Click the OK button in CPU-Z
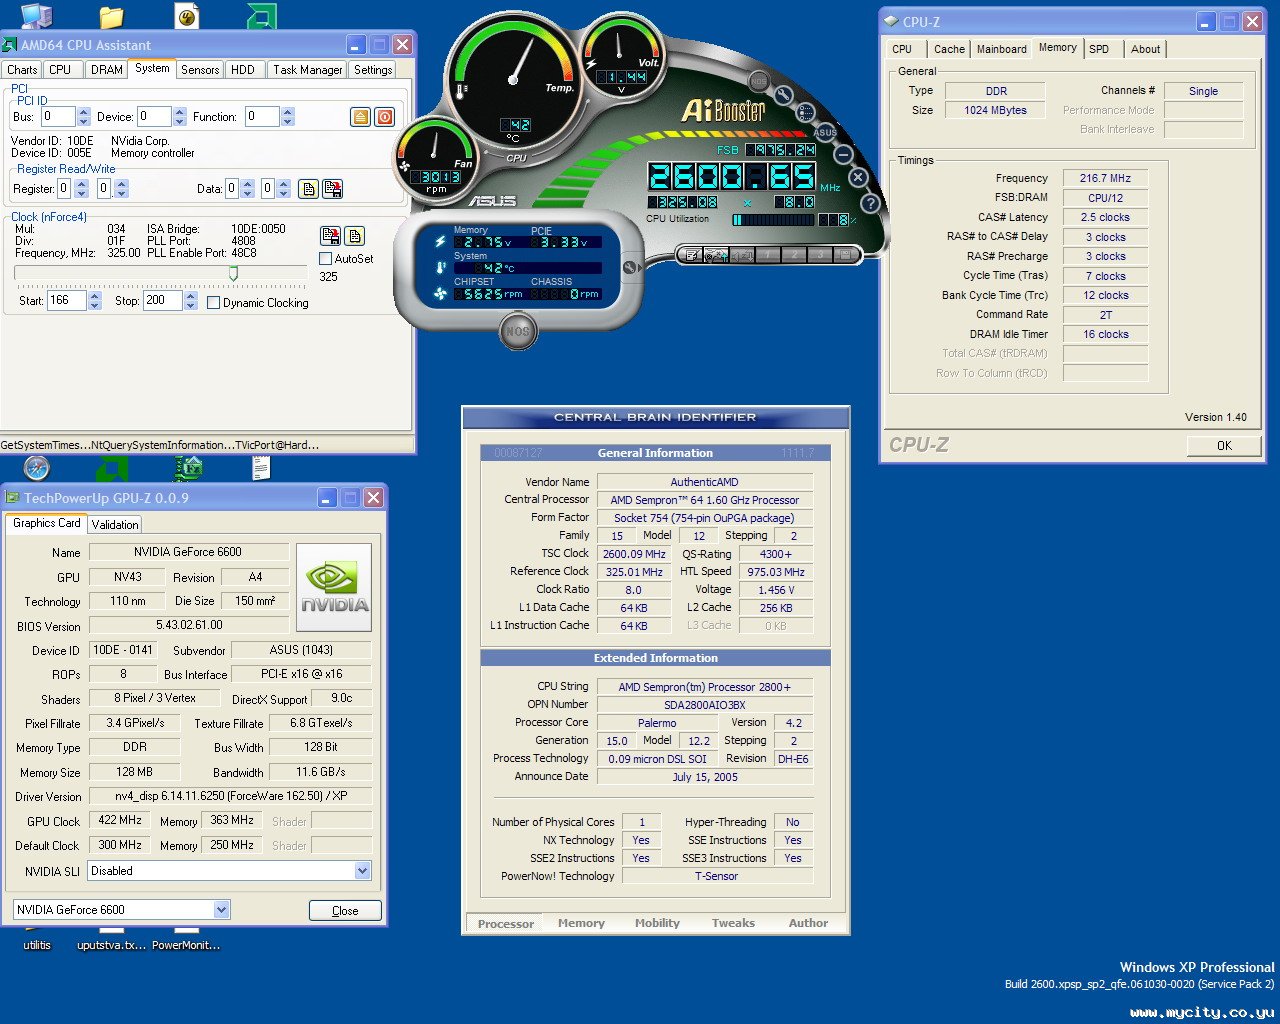This screenshot has width=1280, height=1024. pos(1224,446)
